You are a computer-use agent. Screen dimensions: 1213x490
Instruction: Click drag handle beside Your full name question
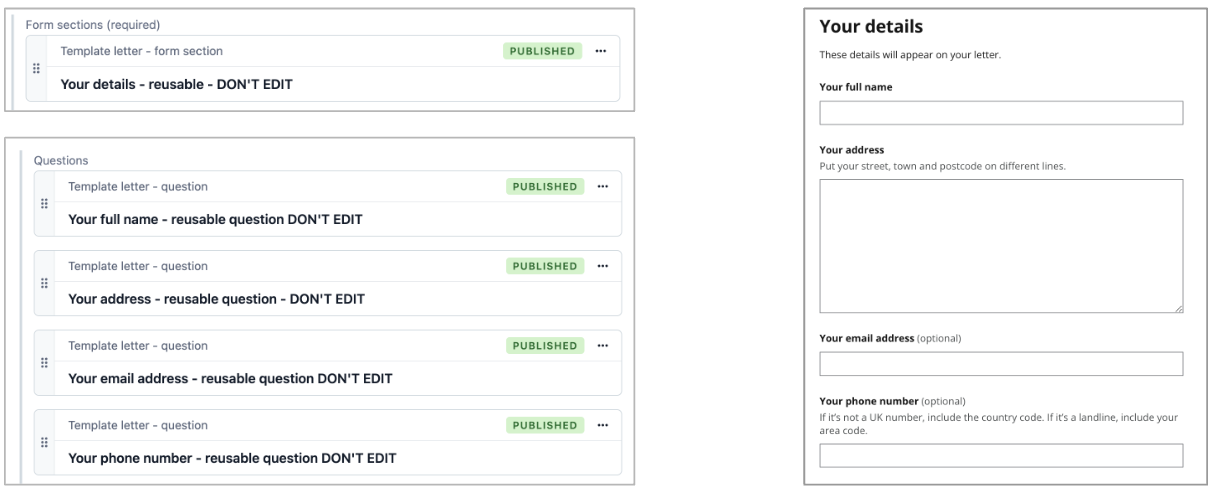click(43, 203)
